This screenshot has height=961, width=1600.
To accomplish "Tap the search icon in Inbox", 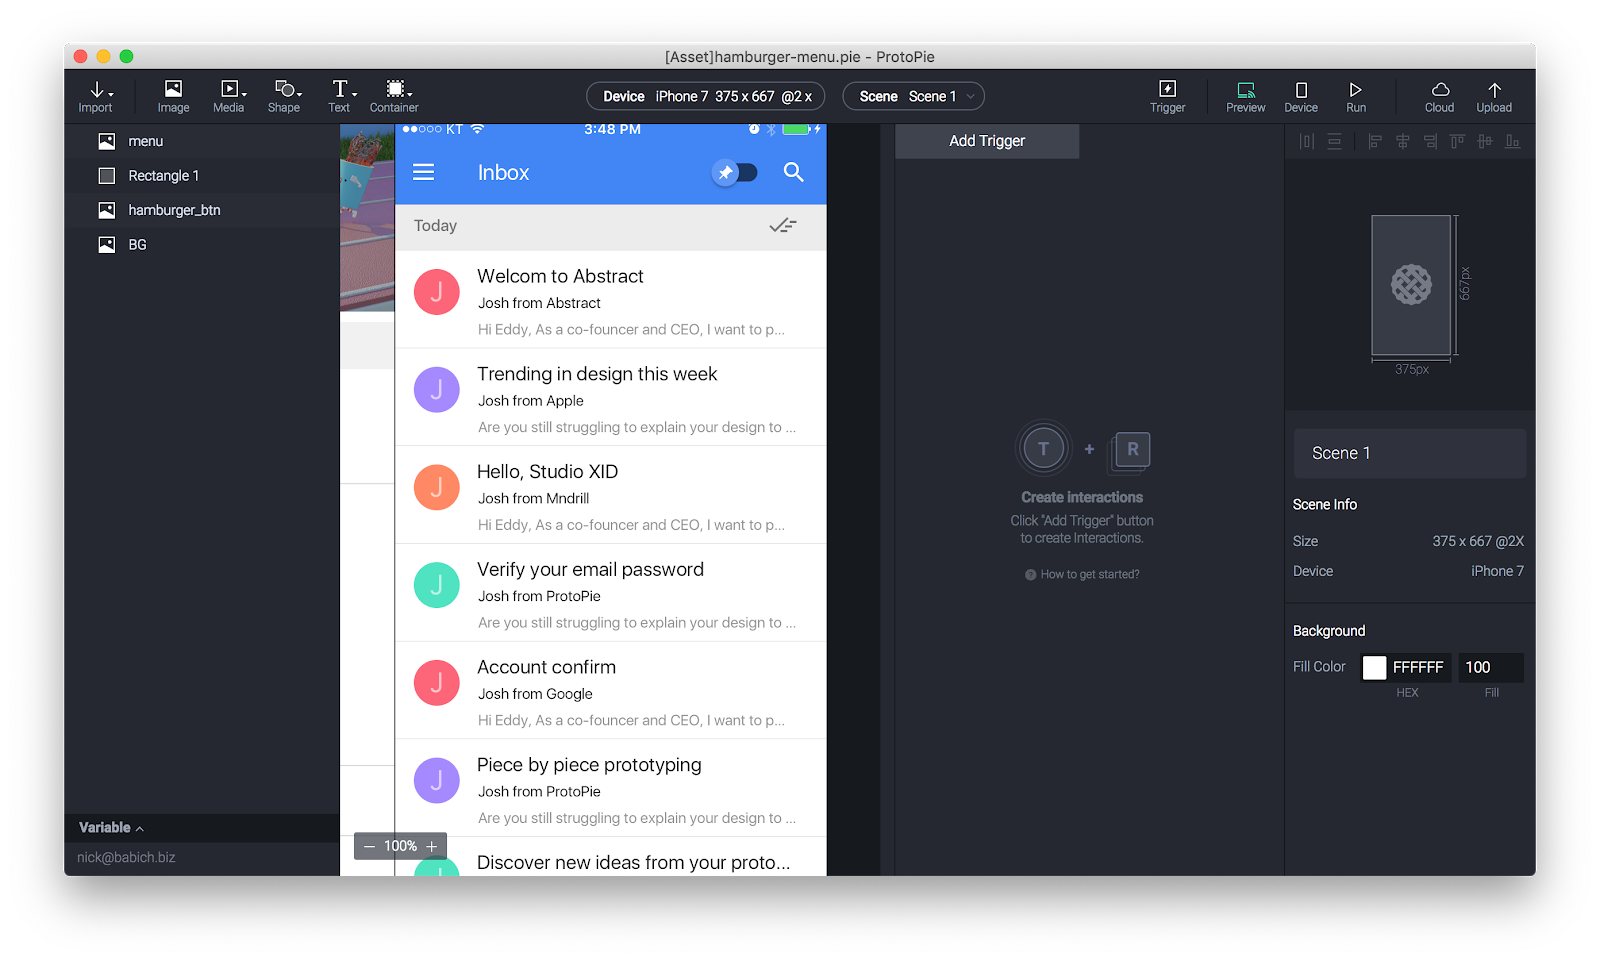I will 794,172.
